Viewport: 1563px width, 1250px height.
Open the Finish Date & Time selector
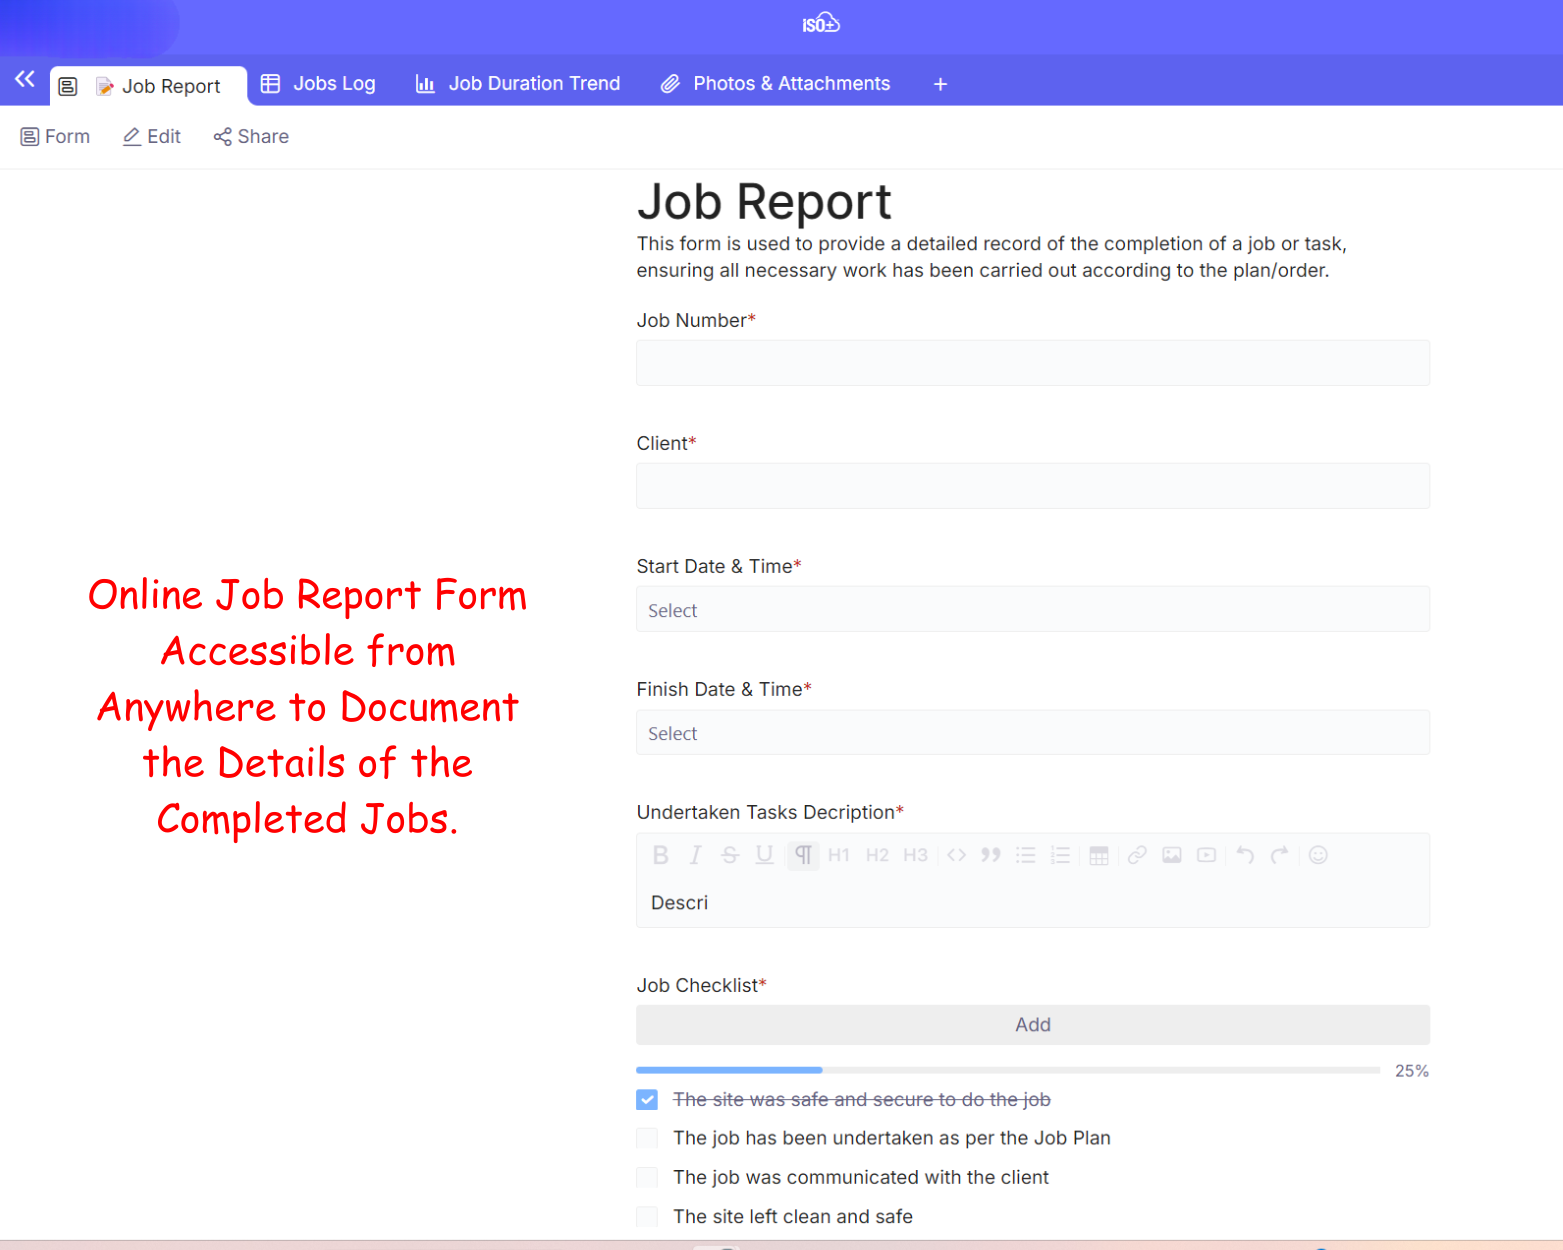point(1032,733)
